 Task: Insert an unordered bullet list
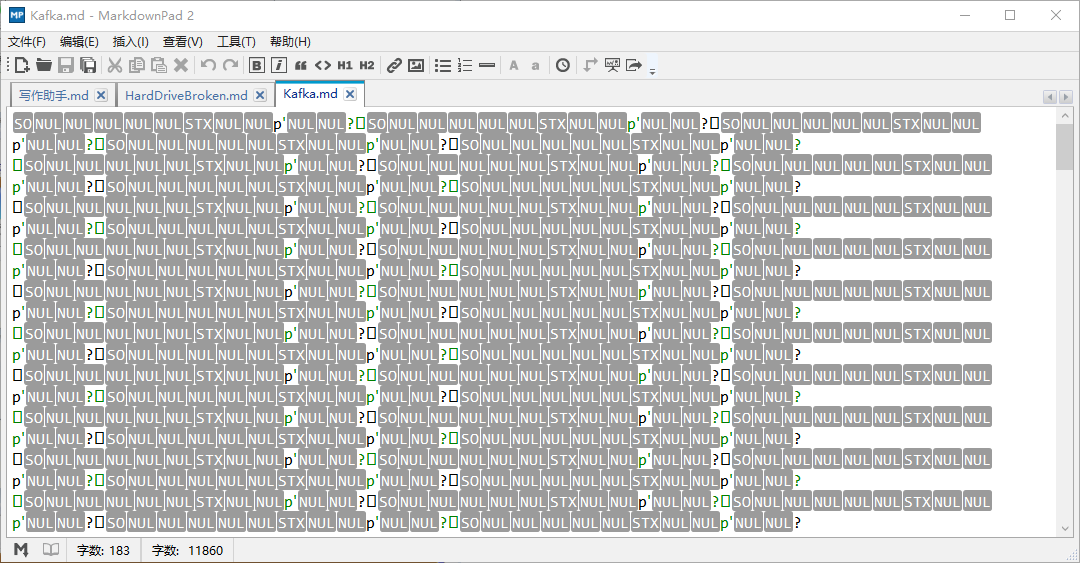(443, 65)
